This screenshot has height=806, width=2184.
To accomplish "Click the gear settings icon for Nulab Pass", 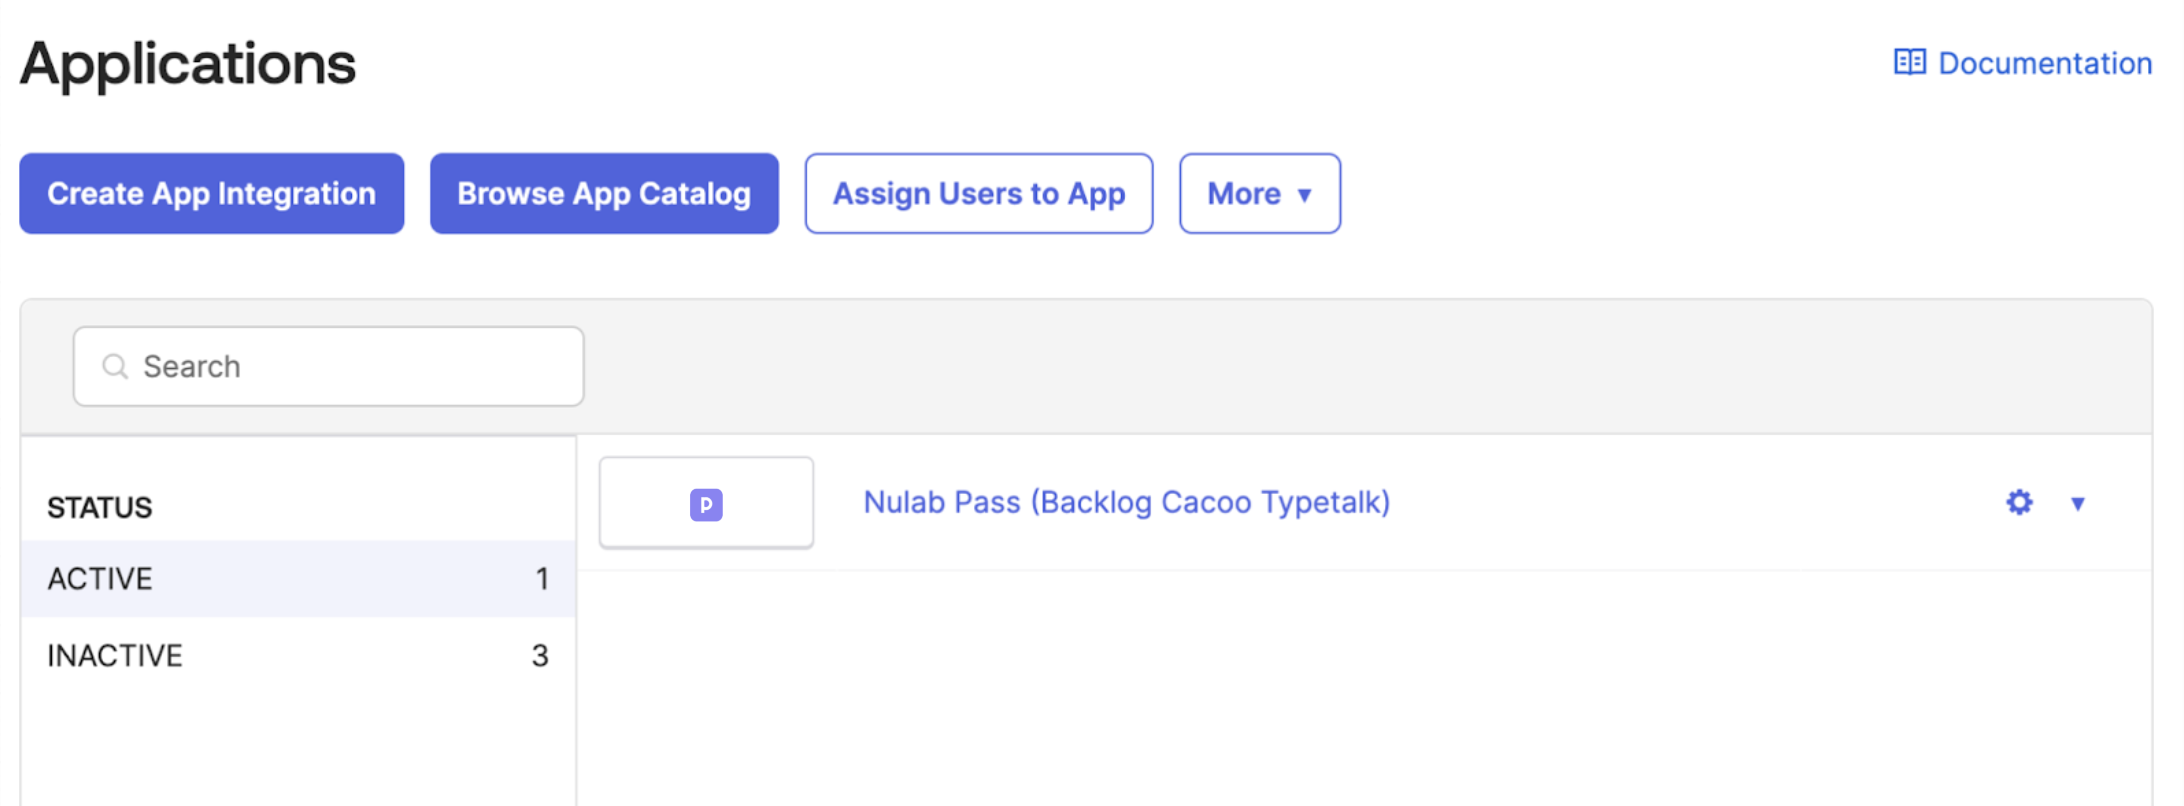I will coord(2019,502).
